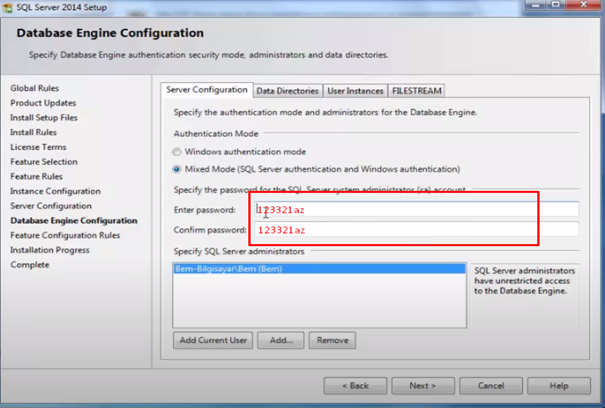605x408 pixels.
Task: Click the Enter password field
Action: click(x=417, y=210)
